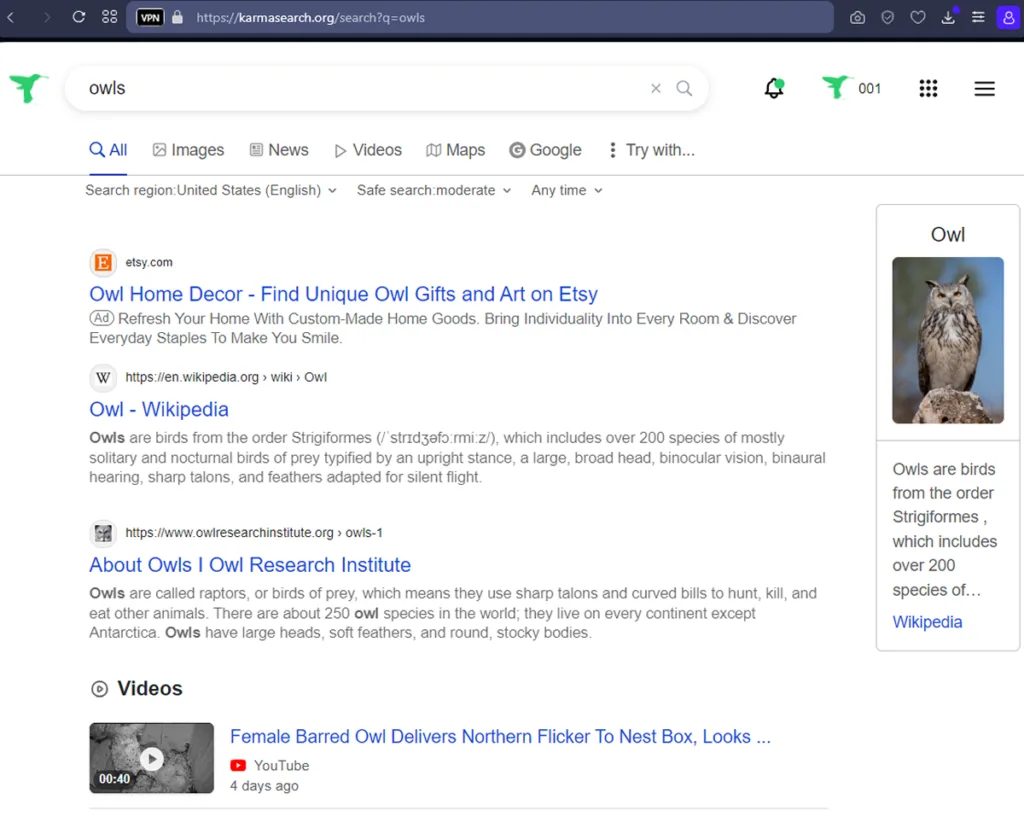1024x817 pixels.
Task: Click the Ad badge label
Action: coord(102,318)
